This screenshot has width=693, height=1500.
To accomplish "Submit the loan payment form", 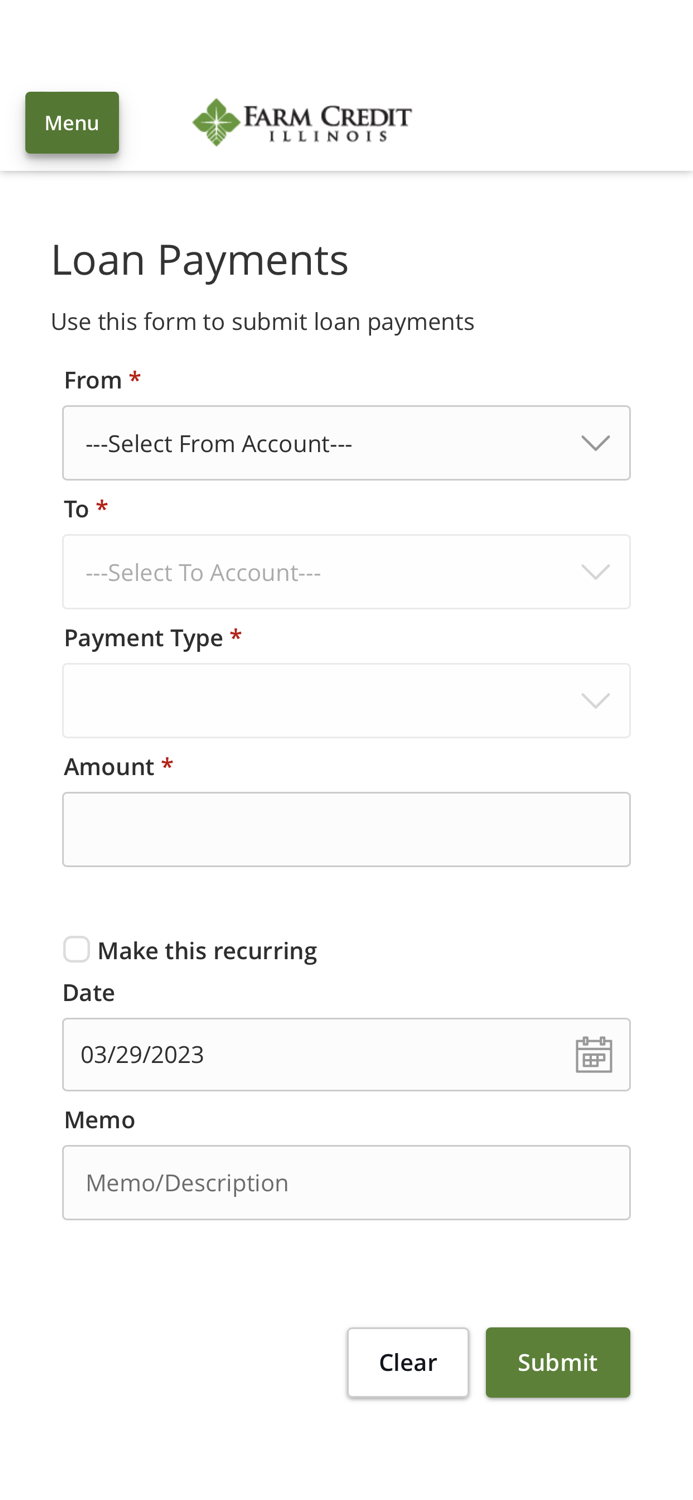I will [557, 1362].
